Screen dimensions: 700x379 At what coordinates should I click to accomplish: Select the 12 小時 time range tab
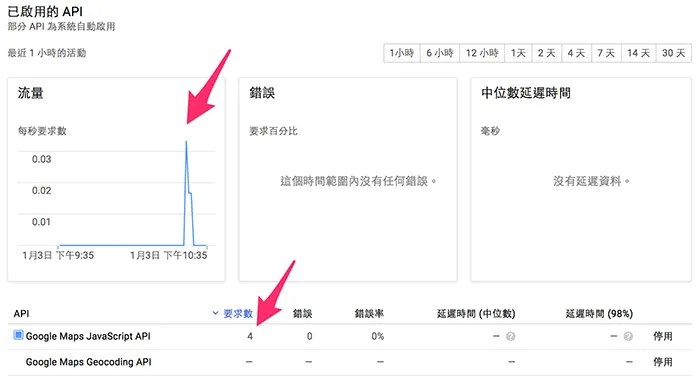[x=482, y=53]
